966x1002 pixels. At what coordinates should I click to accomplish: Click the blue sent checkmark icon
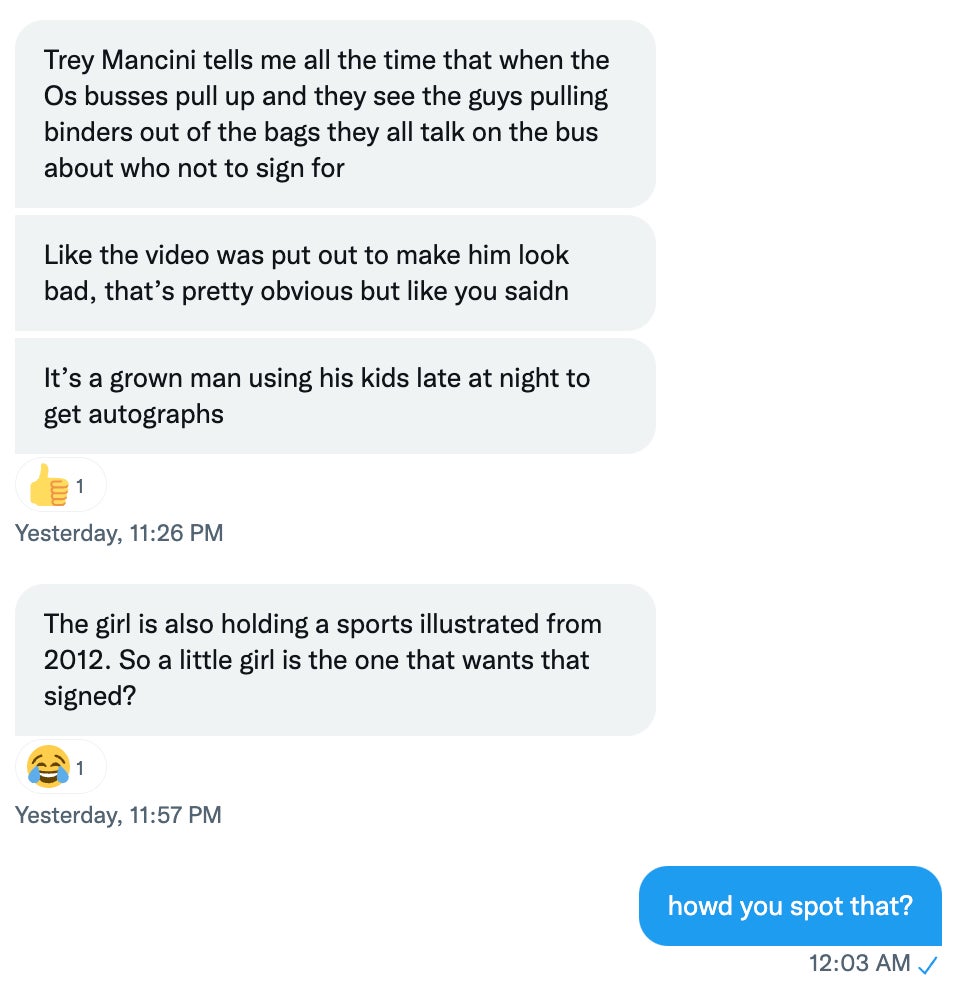pyautogui.click(x=928, y=965)
